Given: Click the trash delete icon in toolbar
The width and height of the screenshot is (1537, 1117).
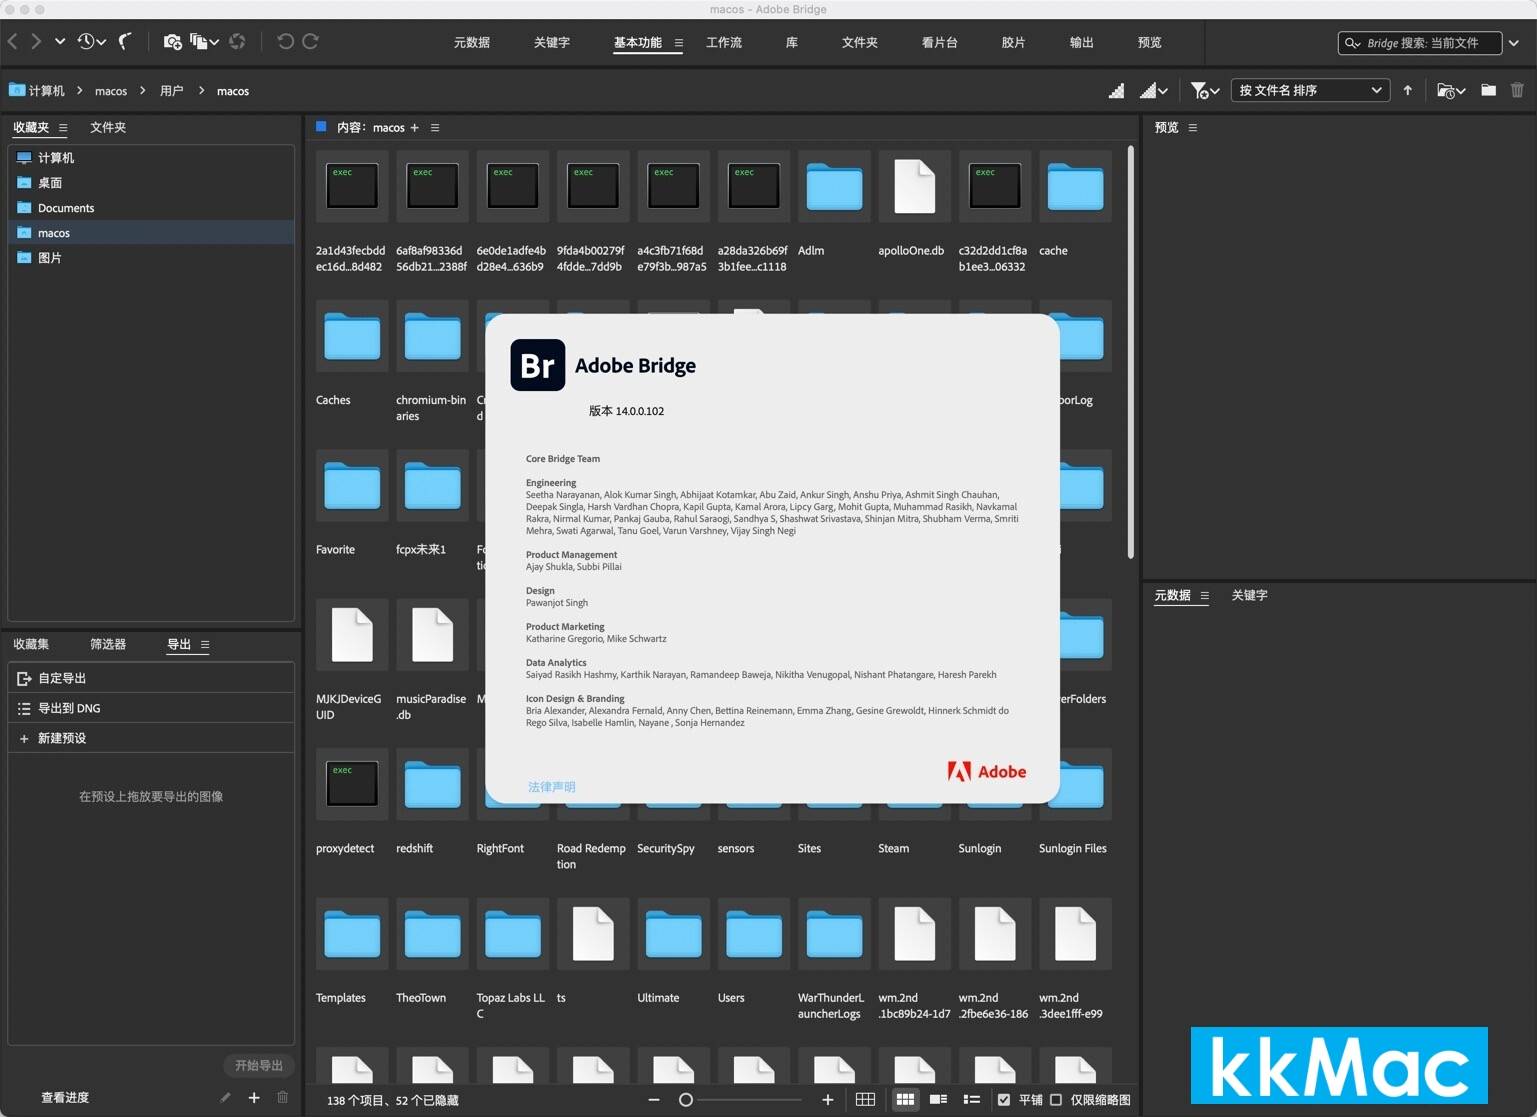Looking at the screenshot, I should (1517, 90).
